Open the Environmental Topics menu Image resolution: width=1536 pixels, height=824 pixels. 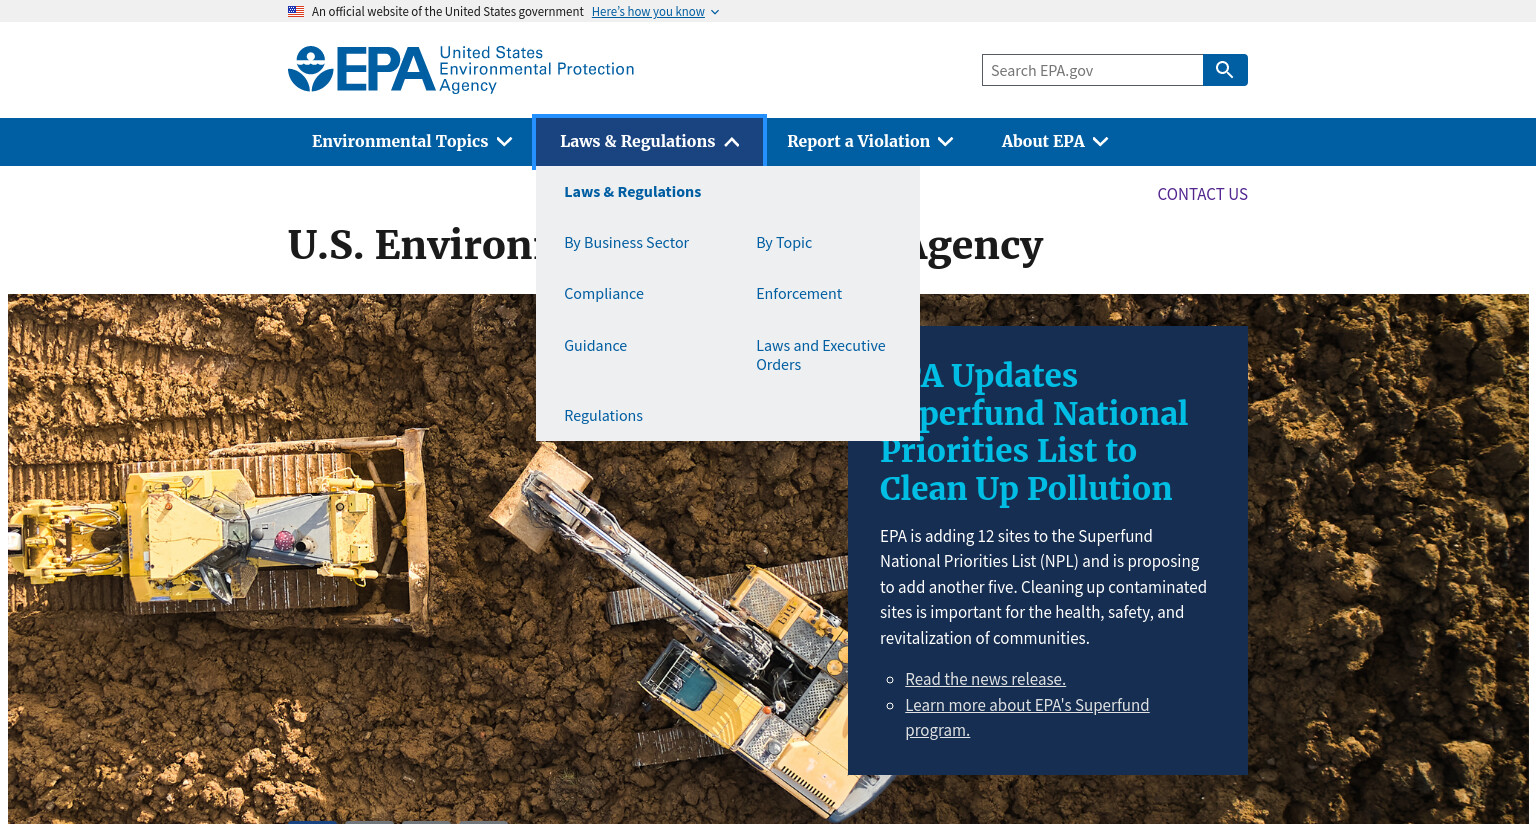tap(412, 142)
